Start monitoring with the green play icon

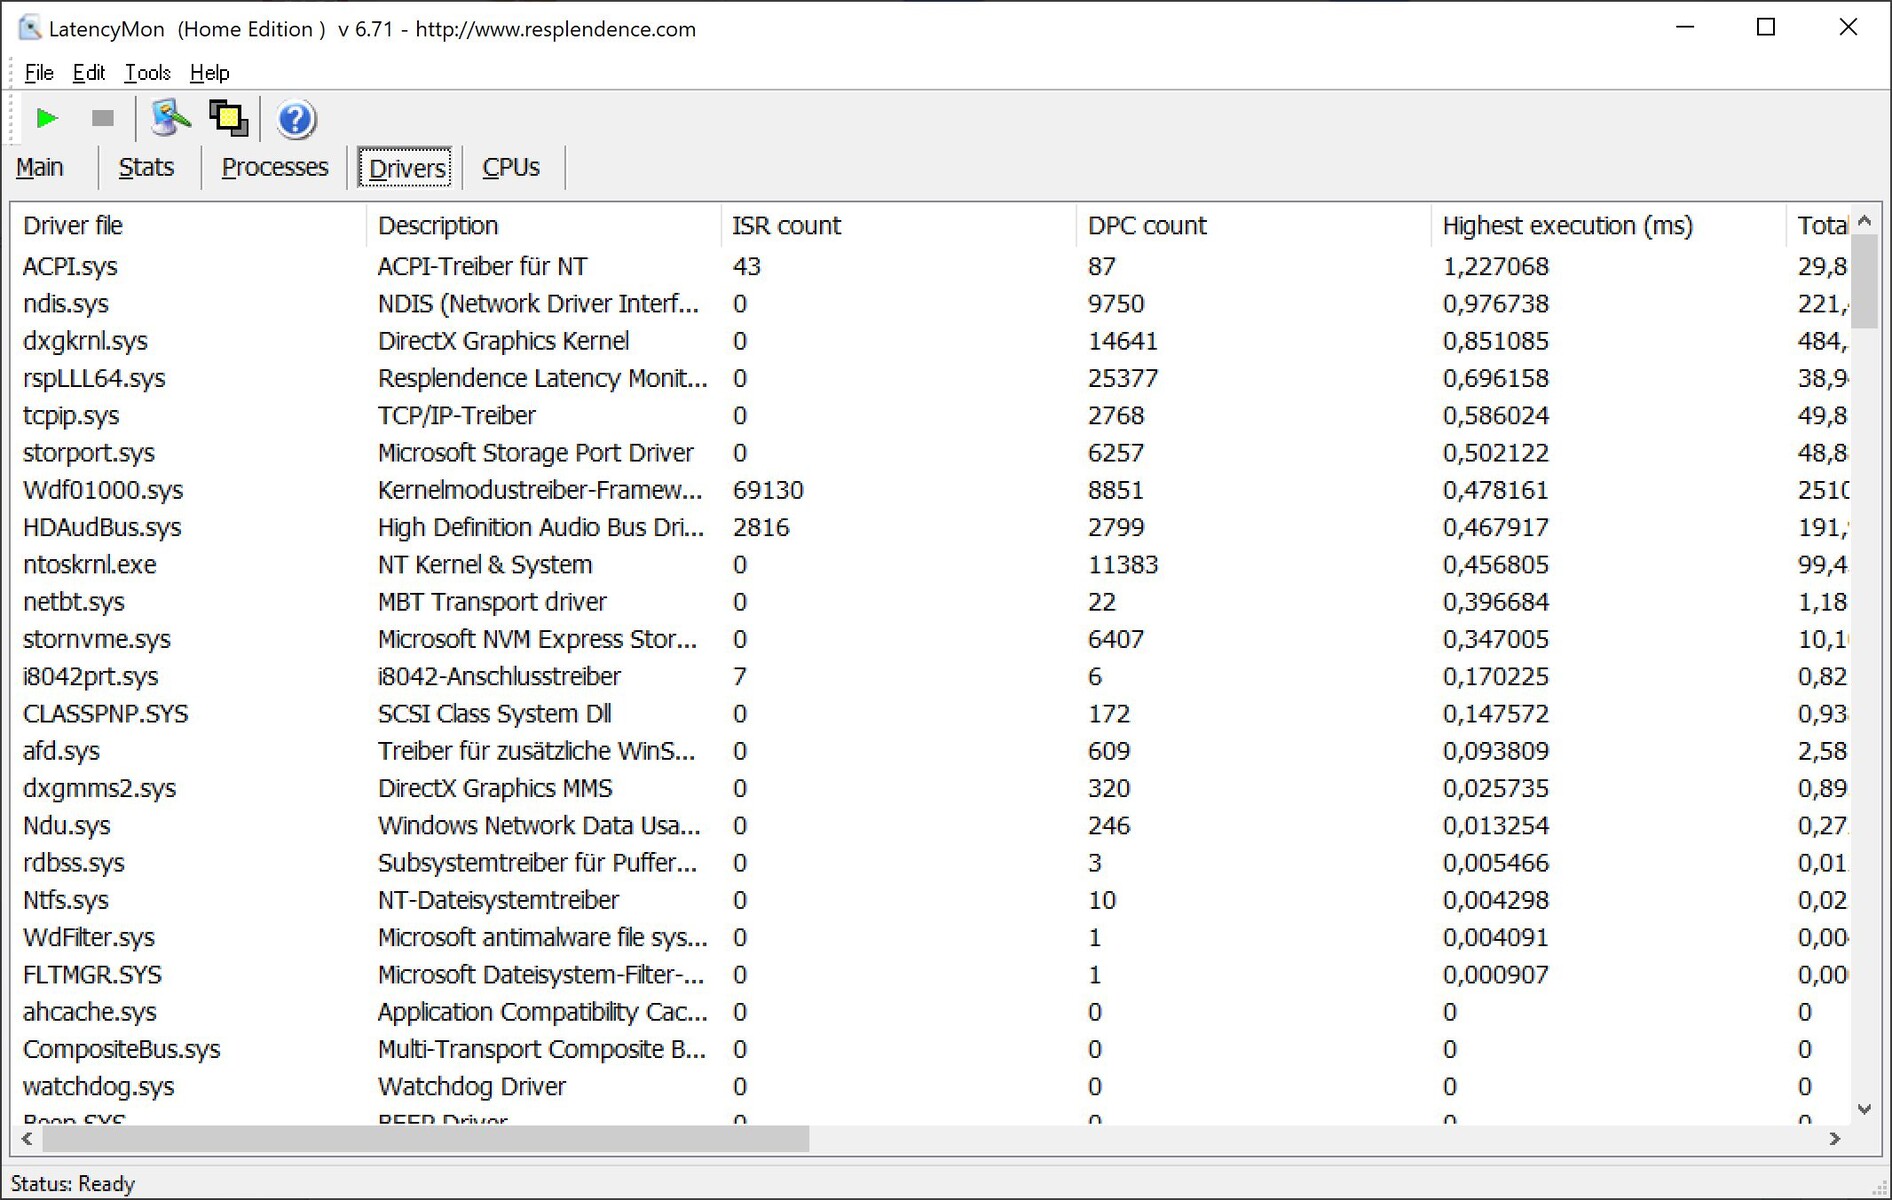[x=46, y=119]
